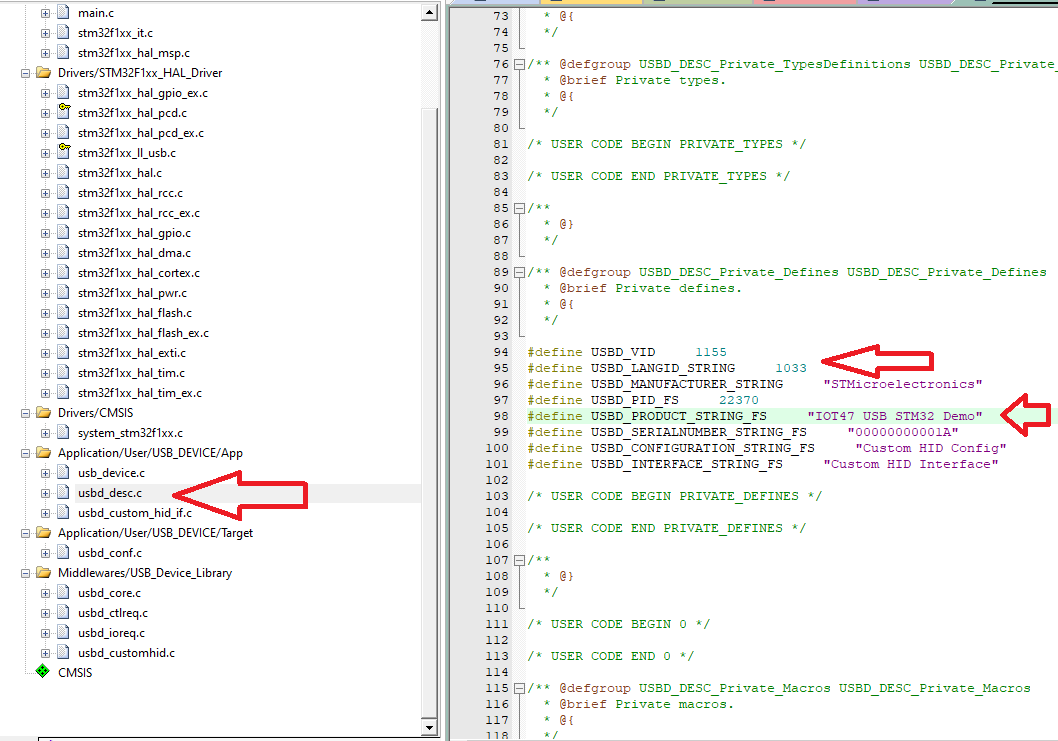The height and width of the screenshot is (741, 1058).
Task: Collapse the Application/User/USB_DEVICE/Target group
Action: tap(25, 533)
